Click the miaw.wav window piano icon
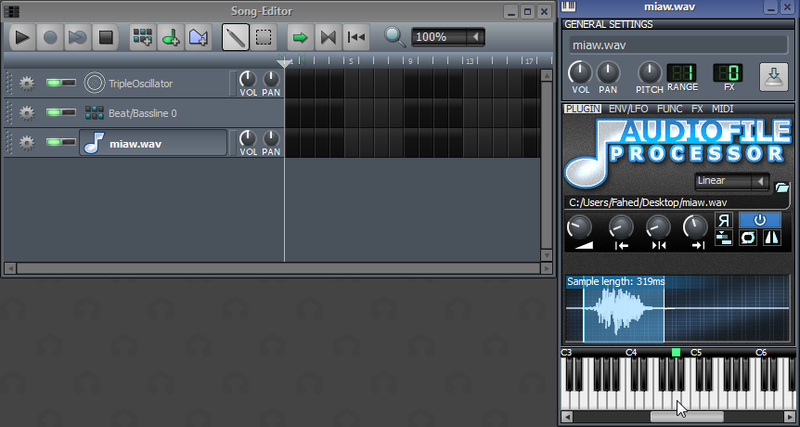This screenshot has width=800, height=427. click(x=568, y=7)
